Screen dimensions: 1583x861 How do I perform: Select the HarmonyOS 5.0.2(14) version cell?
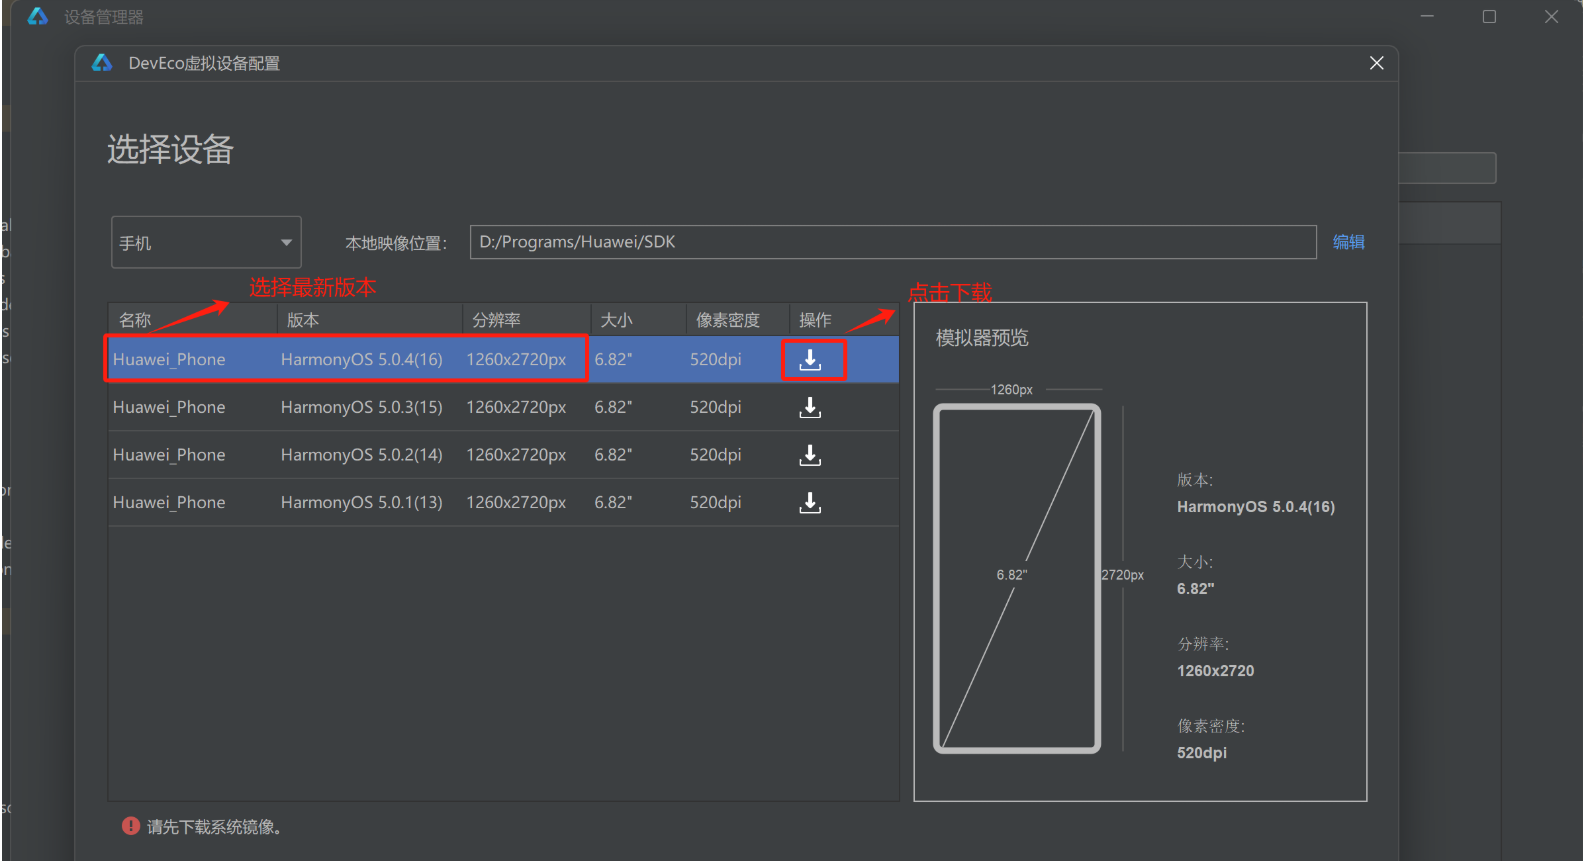tap(362, 455)
